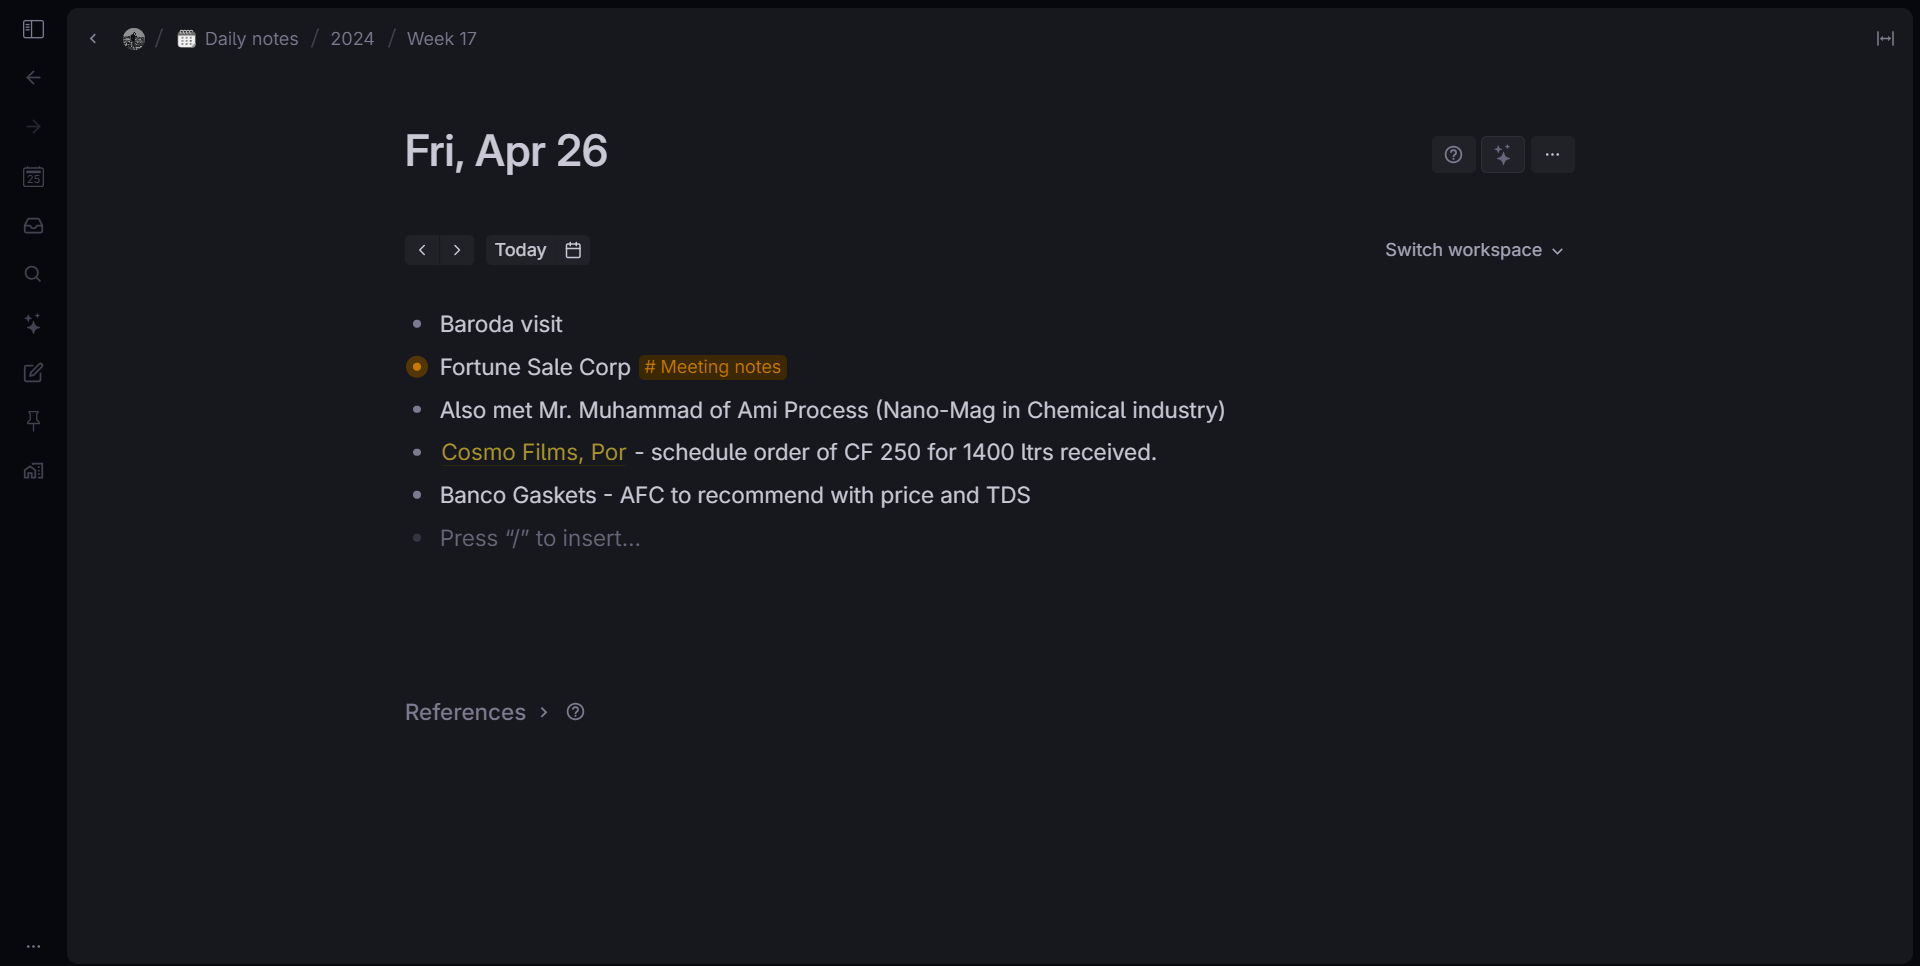Open the daily calendar sidebar icon
1920x966 pixels.
pos(33,177)
